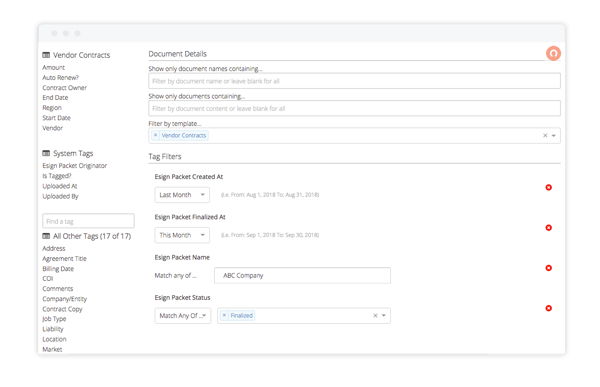Viewport: 600px width, 387px height.
Task: Choose the Uploaded By system tag
Action: tap(60, 196)
